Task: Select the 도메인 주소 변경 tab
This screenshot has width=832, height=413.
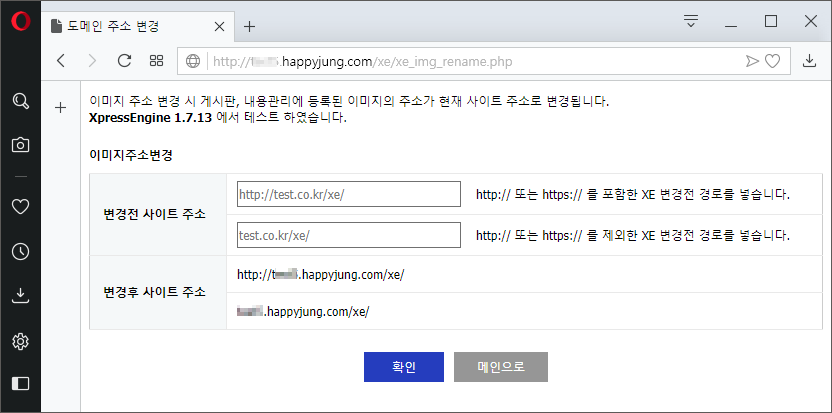Action: [135, 26]
